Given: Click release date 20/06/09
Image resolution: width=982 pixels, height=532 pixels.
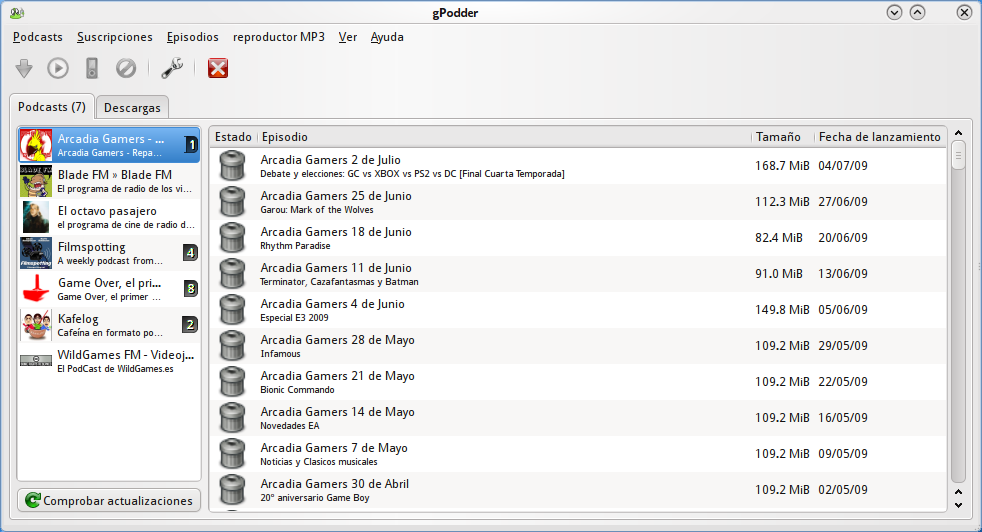Looking at the screenshot, I should [843, 238].
